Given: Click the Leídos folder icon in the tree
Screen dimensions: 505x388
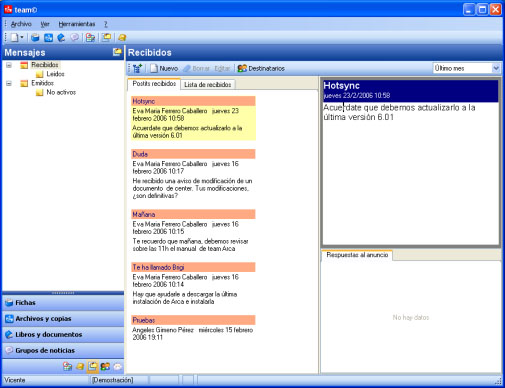Looking at the screenshot, I should (x=40, y=74).
